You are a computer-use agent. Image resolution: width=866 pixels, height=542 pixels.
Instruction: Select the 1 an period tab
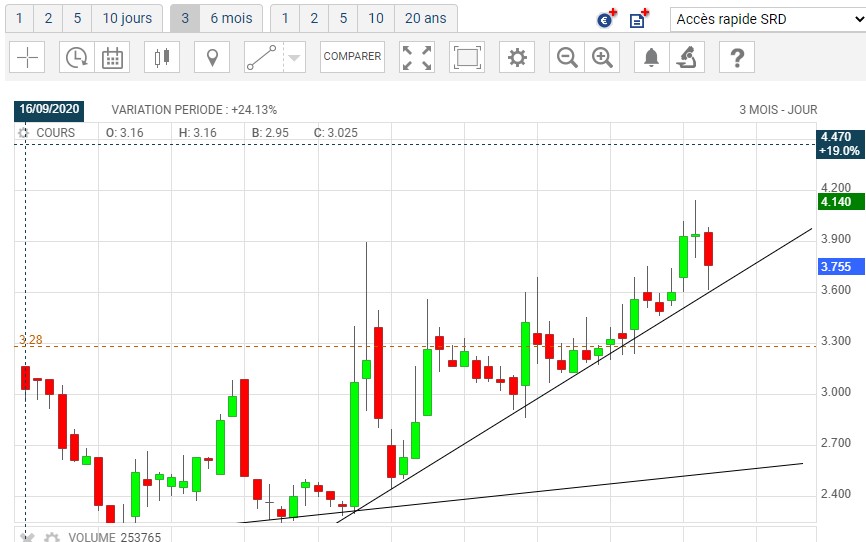click(x=285, y=18)
